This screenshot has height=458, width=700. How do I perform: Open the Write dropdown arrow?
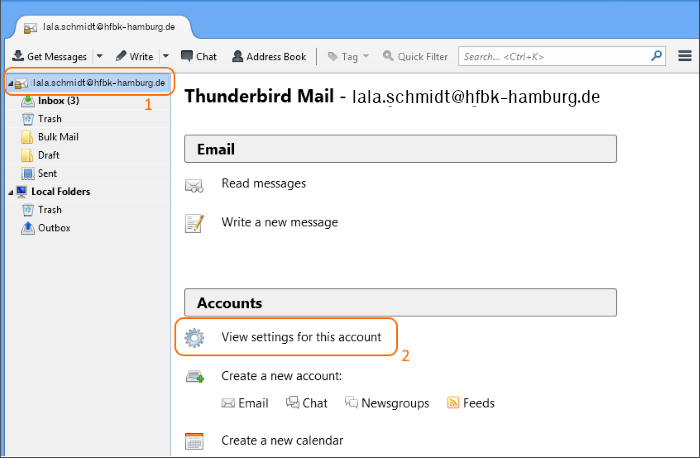tap(165, 57)
